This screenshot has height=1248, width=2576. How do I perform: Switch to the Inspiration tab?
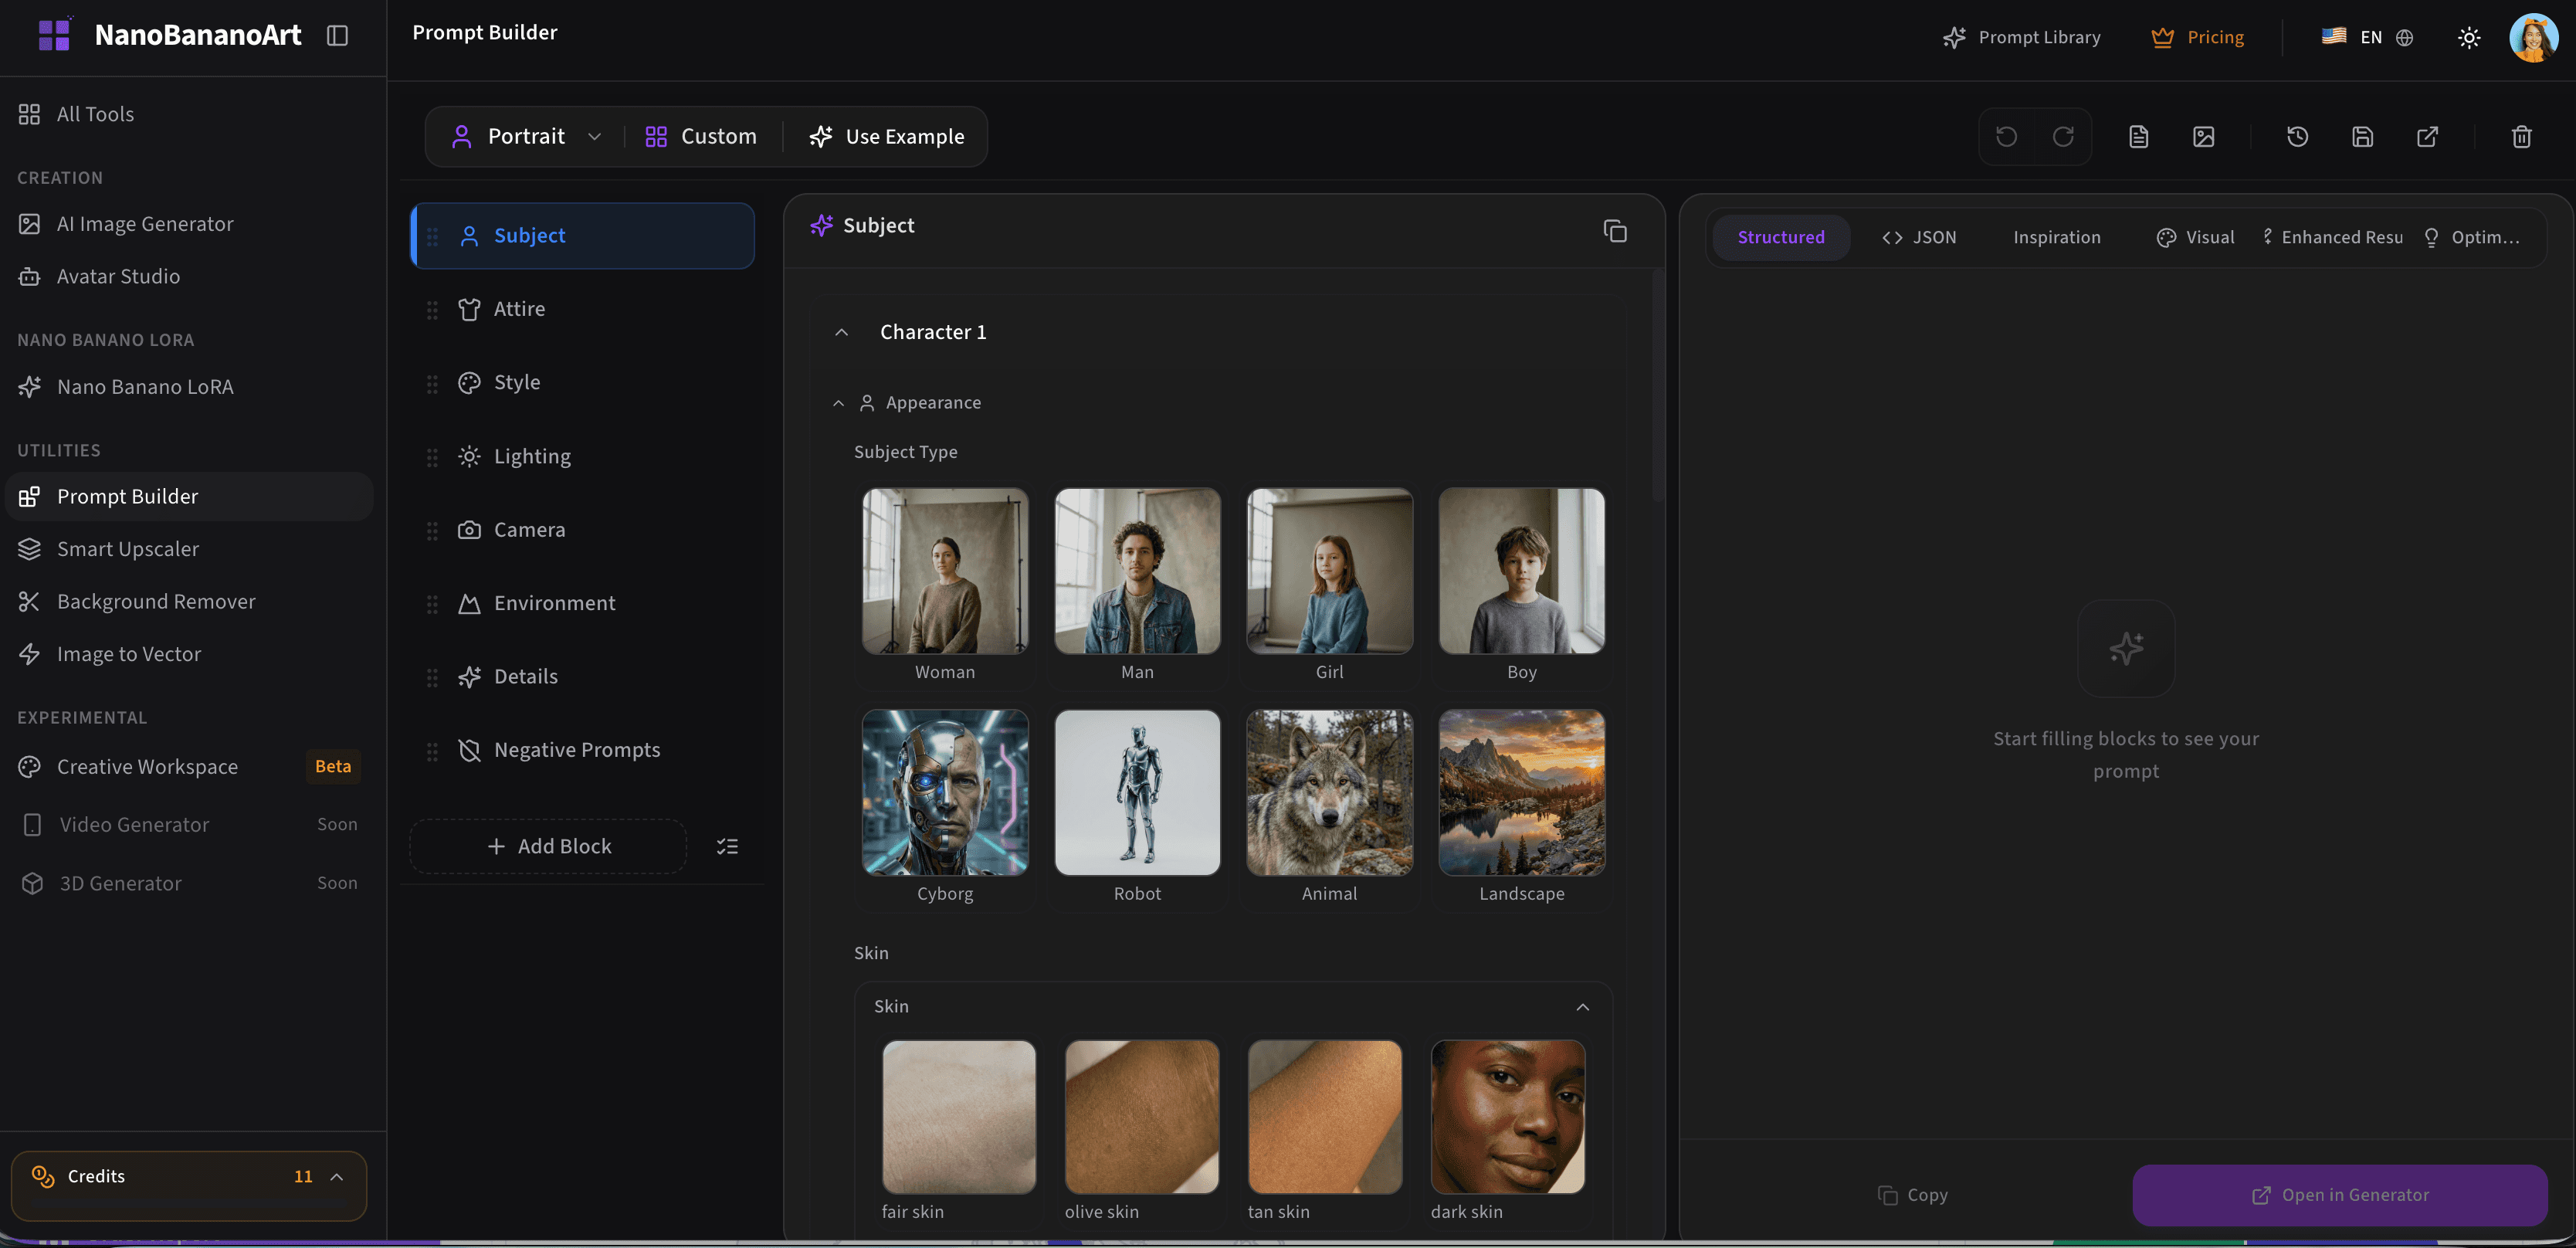[2056, 237]
